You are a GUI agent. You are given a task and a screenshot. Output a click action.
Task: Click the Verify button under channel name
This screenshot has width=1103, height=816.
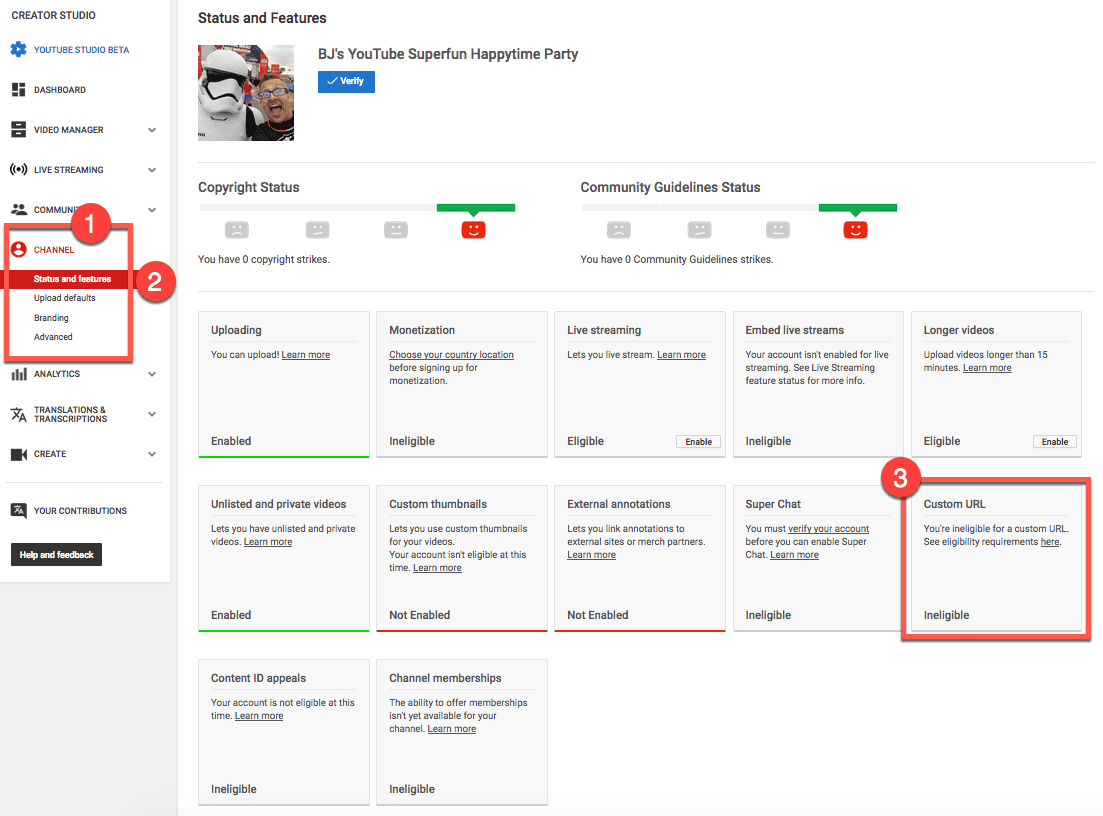tap(346, 81)
